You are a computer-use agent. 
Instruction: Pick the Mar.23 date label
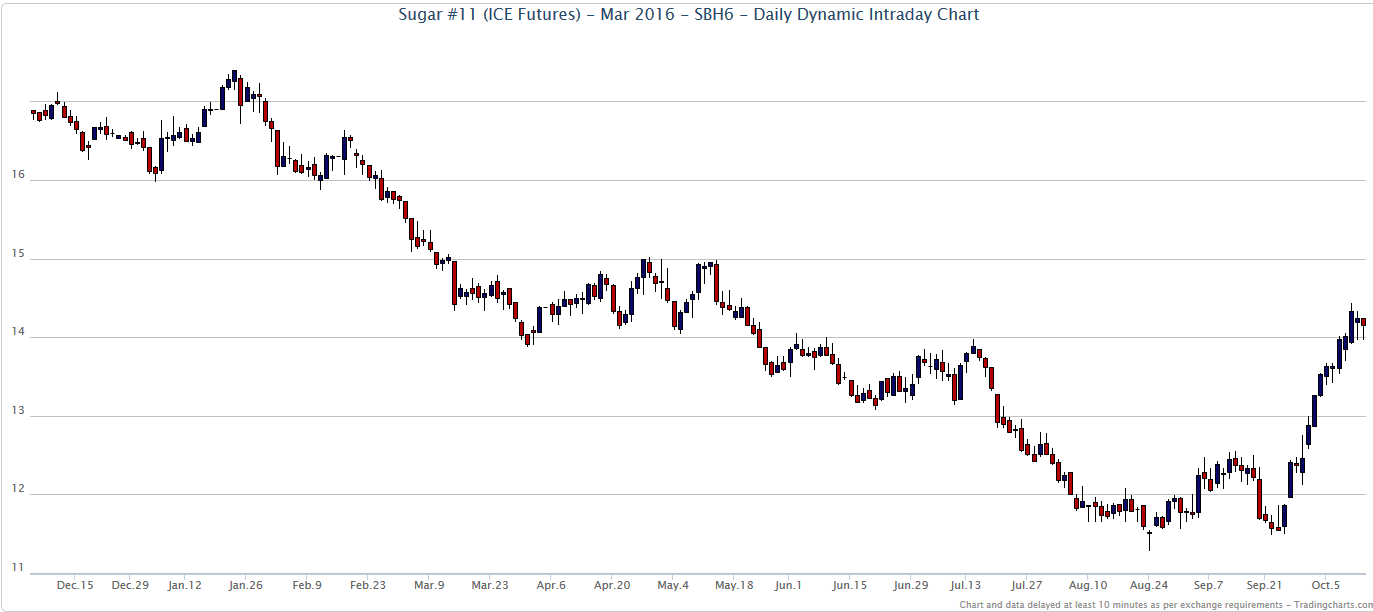[490, 585]
